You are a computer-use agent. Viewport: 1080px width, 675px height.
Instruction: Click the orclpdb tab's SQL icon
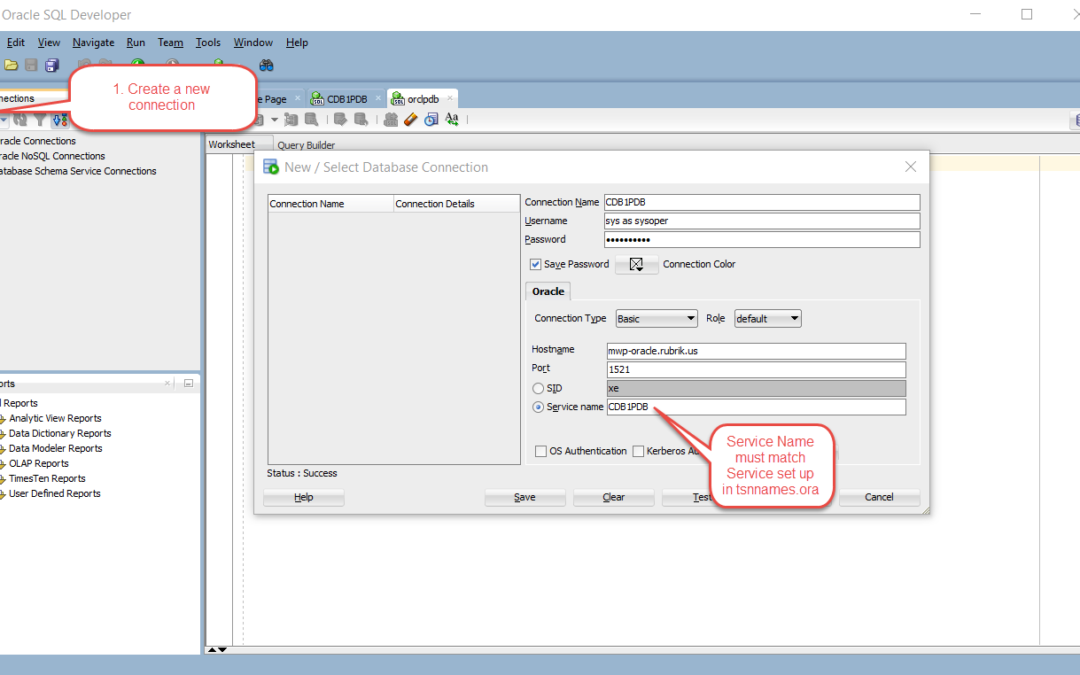click(397, 99)
